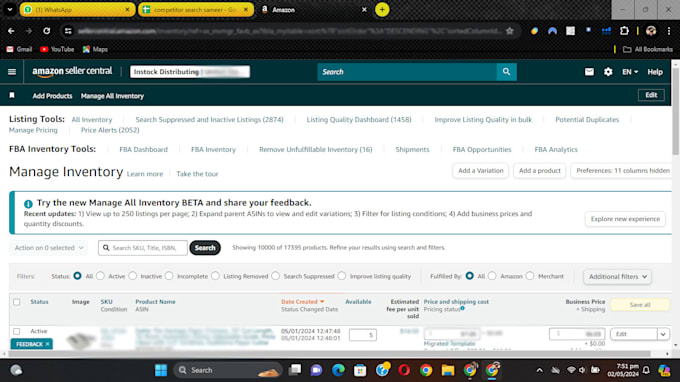The width and height of the screenshot is (680, 382).
Task: Select the Active status filter
Action: pyautogui.click(x=100, y=276)
